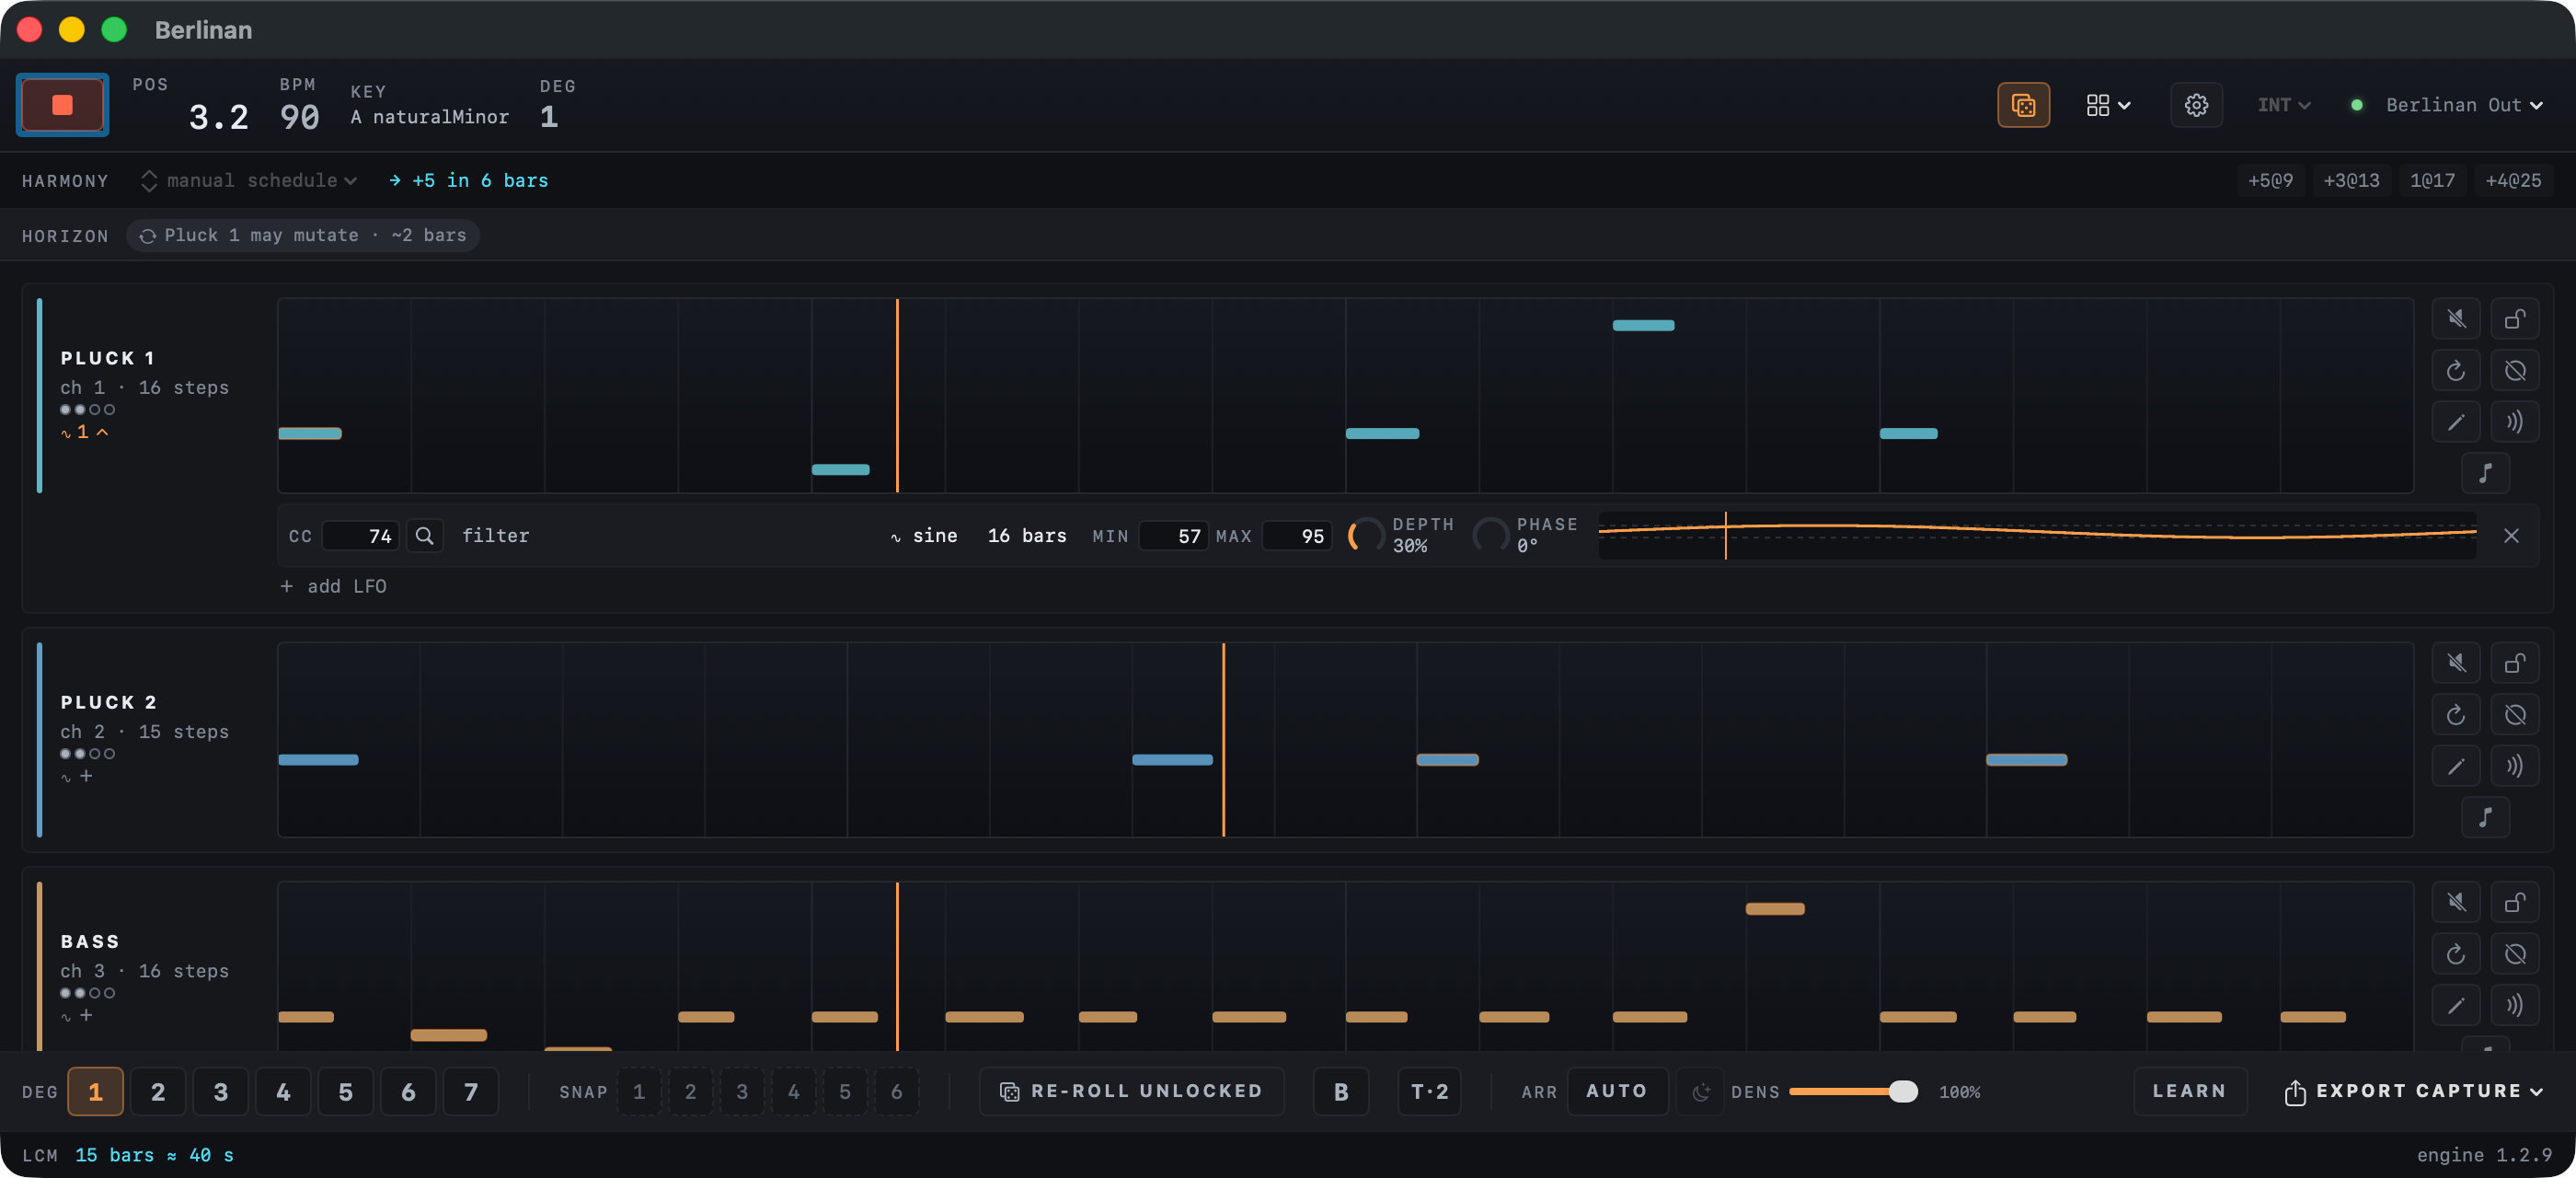Click the Pluck 2 sound waves icon

tap(2515, 766)
